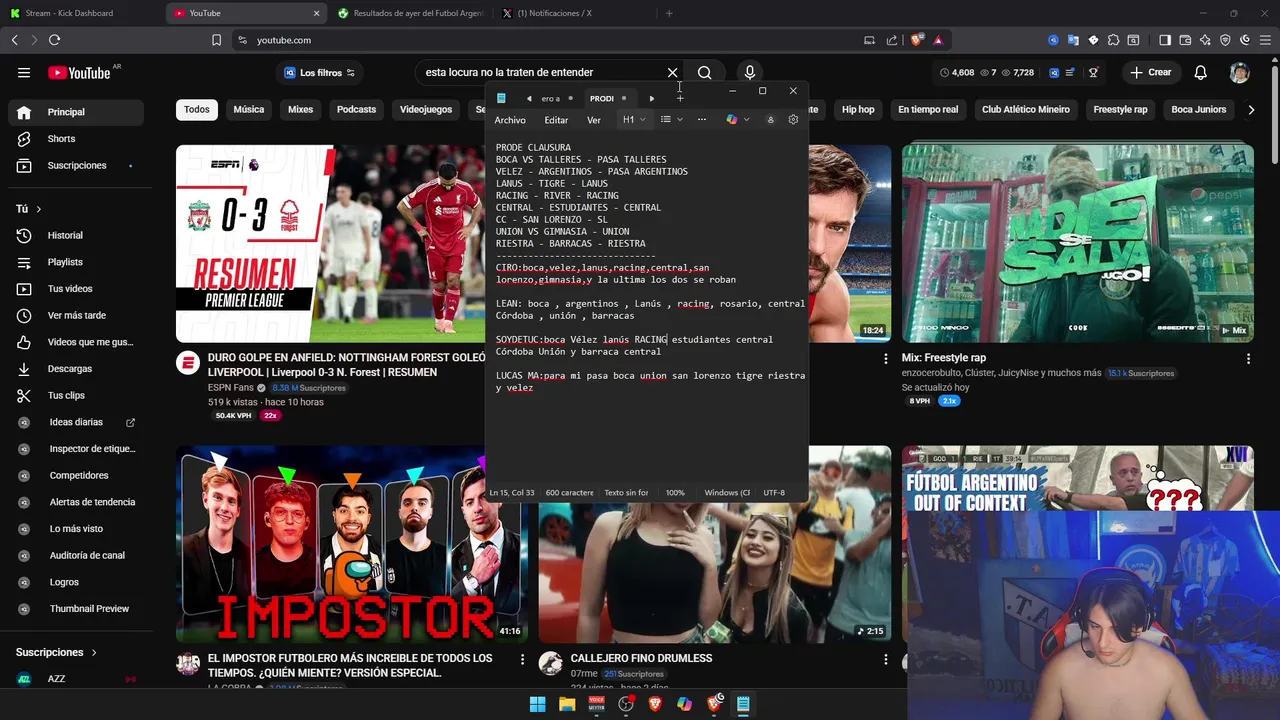Toggle the browser sidebar panel icon
This screenshot has width=1280, height=720.
[1165, 40]
